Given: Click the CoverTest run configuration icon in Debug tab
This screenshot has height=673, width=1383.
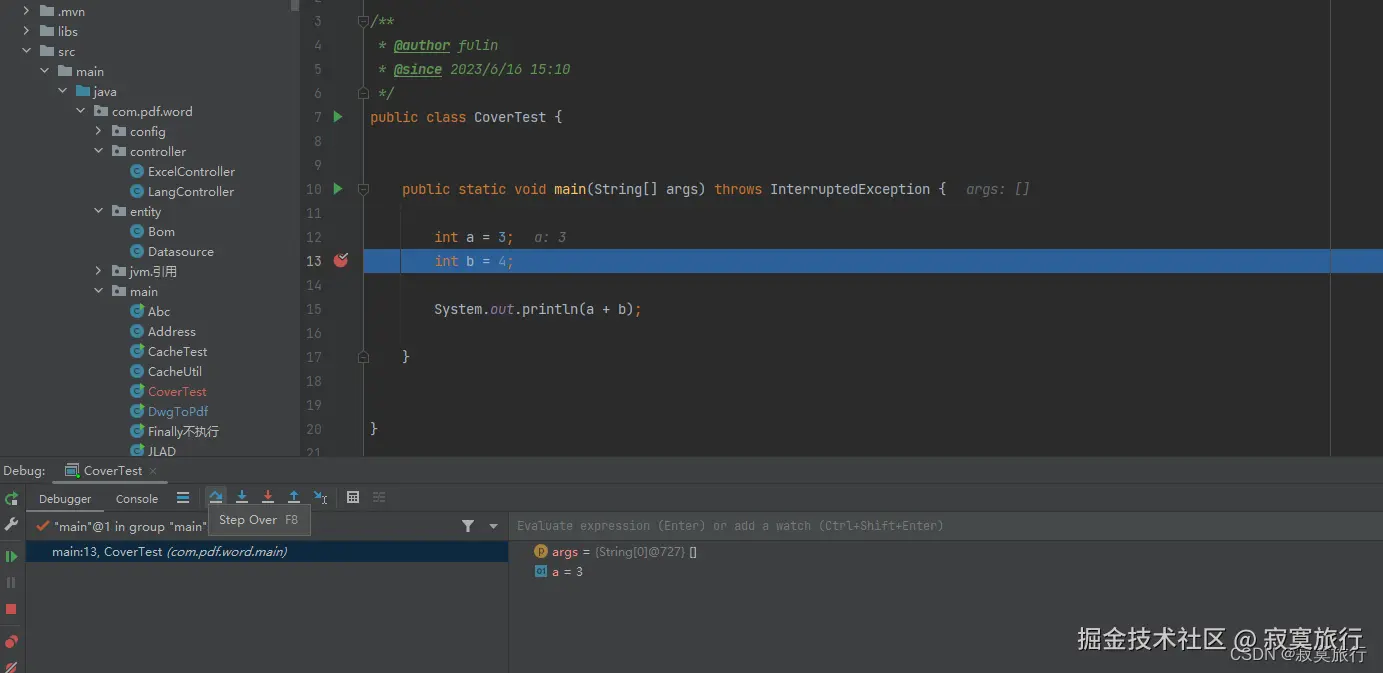Looking at the screenshot, I should click(x=72, y=471).
